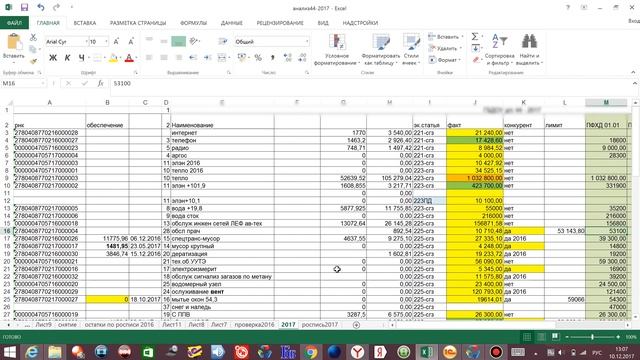640x360 pixels.
Task: Click the Save icon in quick access toolbar
Action: (24, 7)
